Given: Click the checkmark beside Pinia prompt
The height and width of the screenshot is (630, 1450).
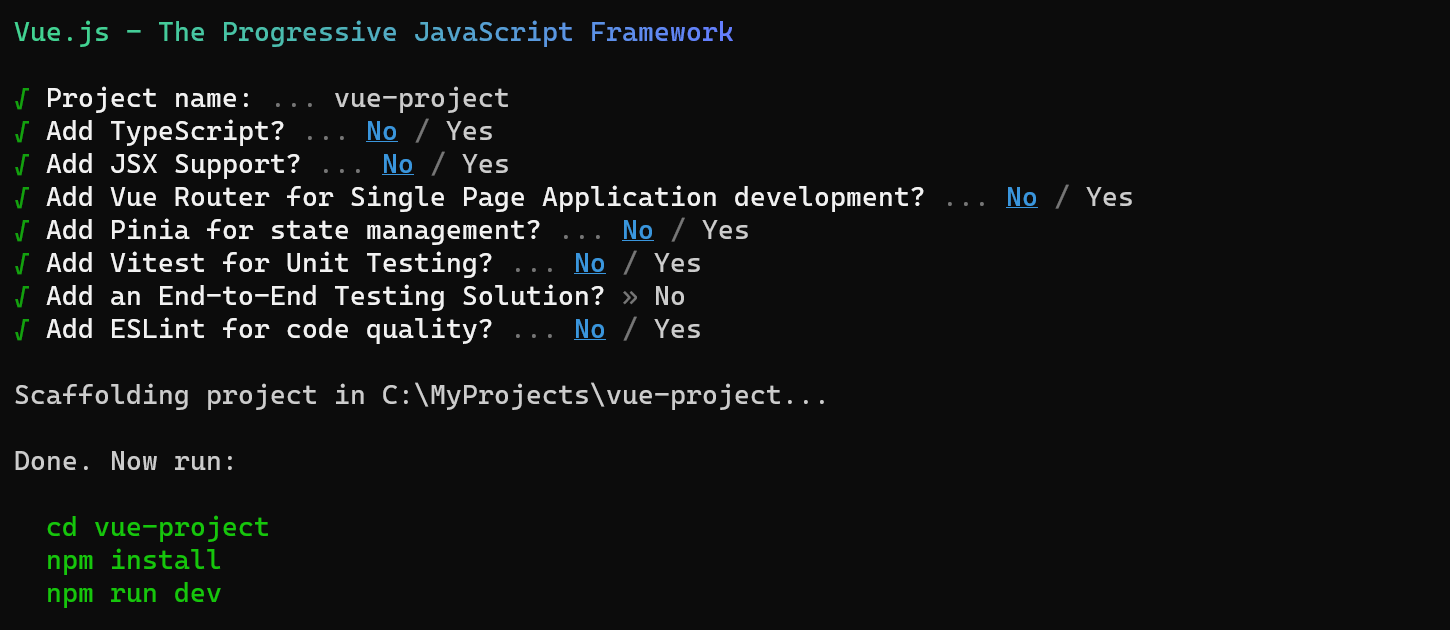Looking at the screenshot, I should click(x=21, y=229).
